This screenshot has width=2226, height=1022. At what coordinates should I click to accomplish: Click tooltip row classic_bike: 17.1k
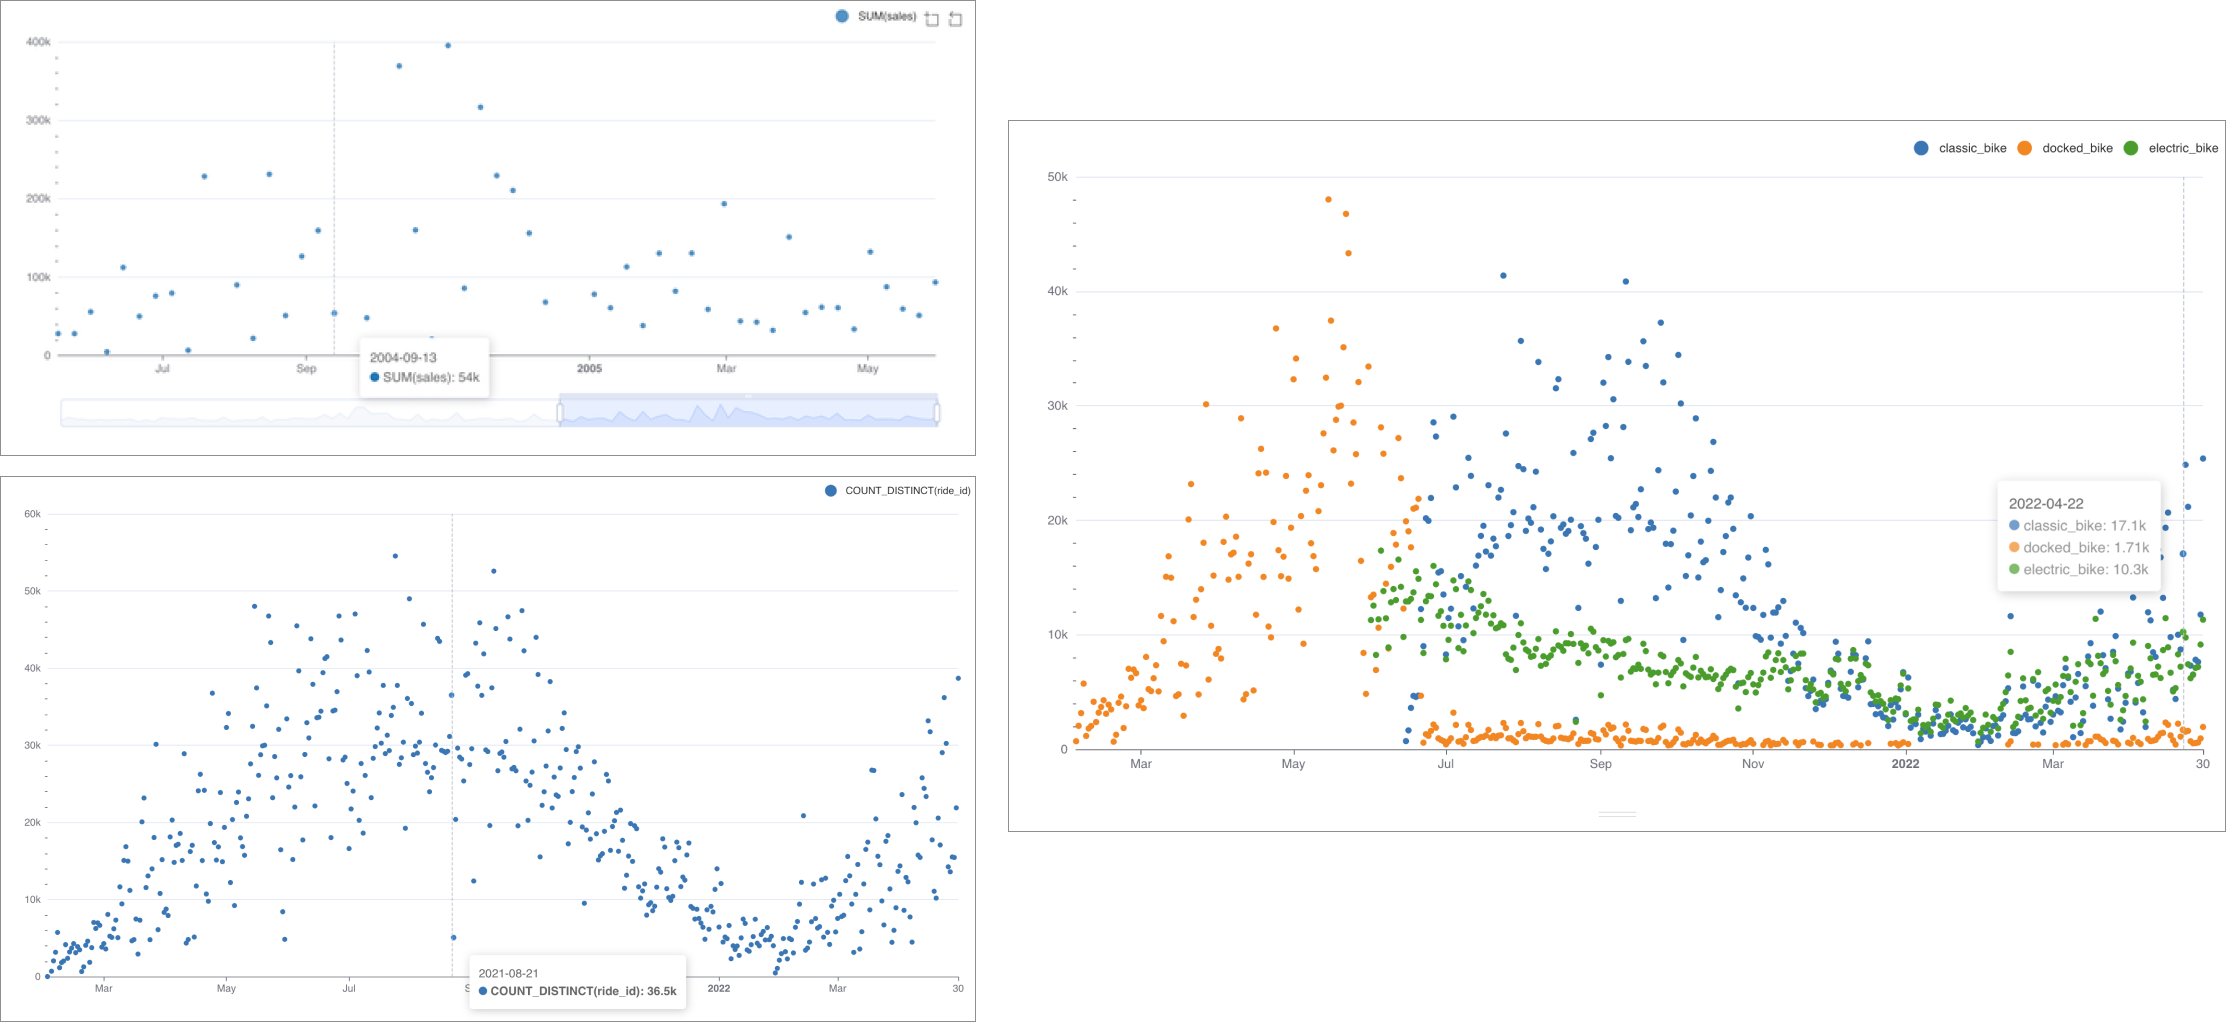click(x=2077, y=526)
